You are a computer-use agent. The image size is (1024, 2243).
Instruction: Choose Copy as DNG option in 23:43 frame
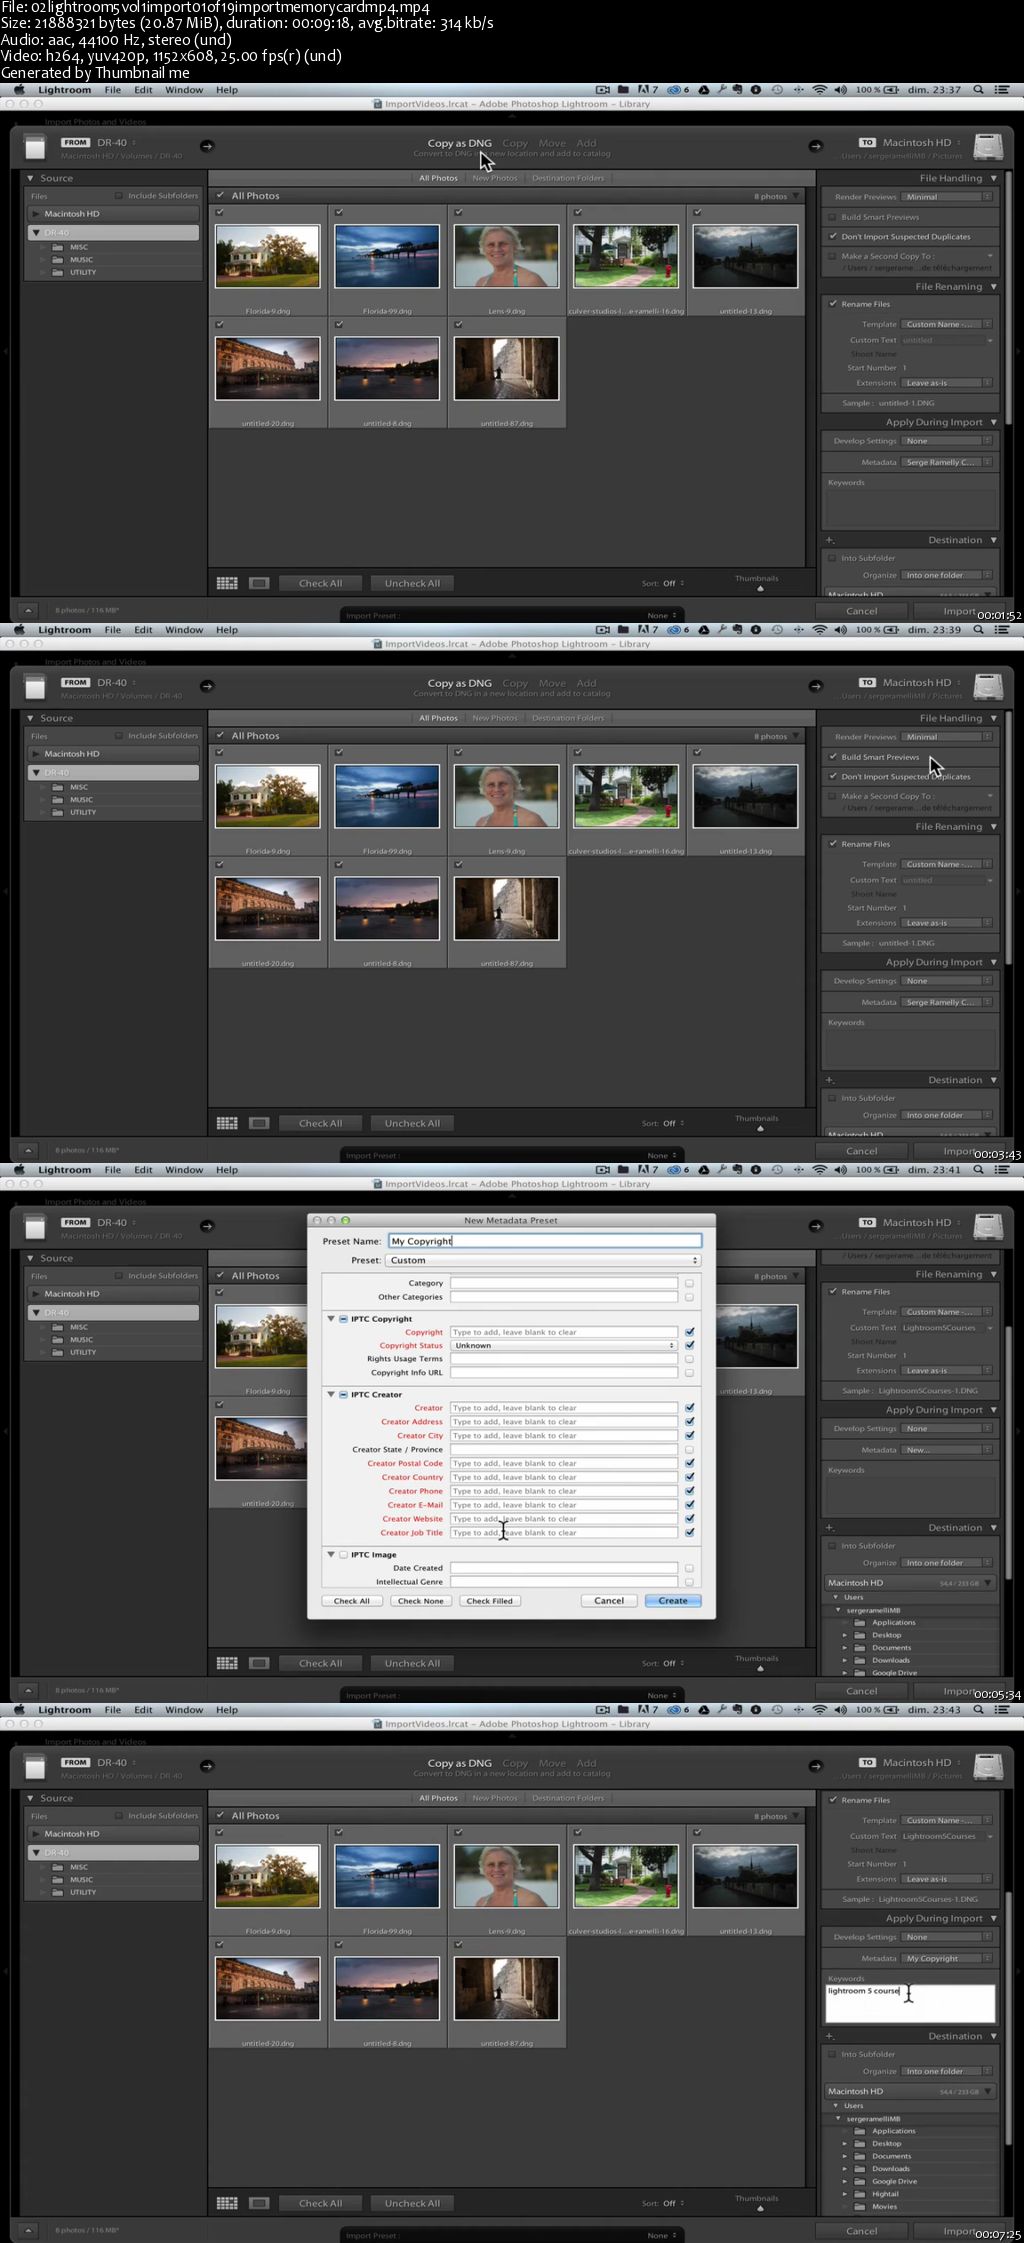[x=459, y=1763]
